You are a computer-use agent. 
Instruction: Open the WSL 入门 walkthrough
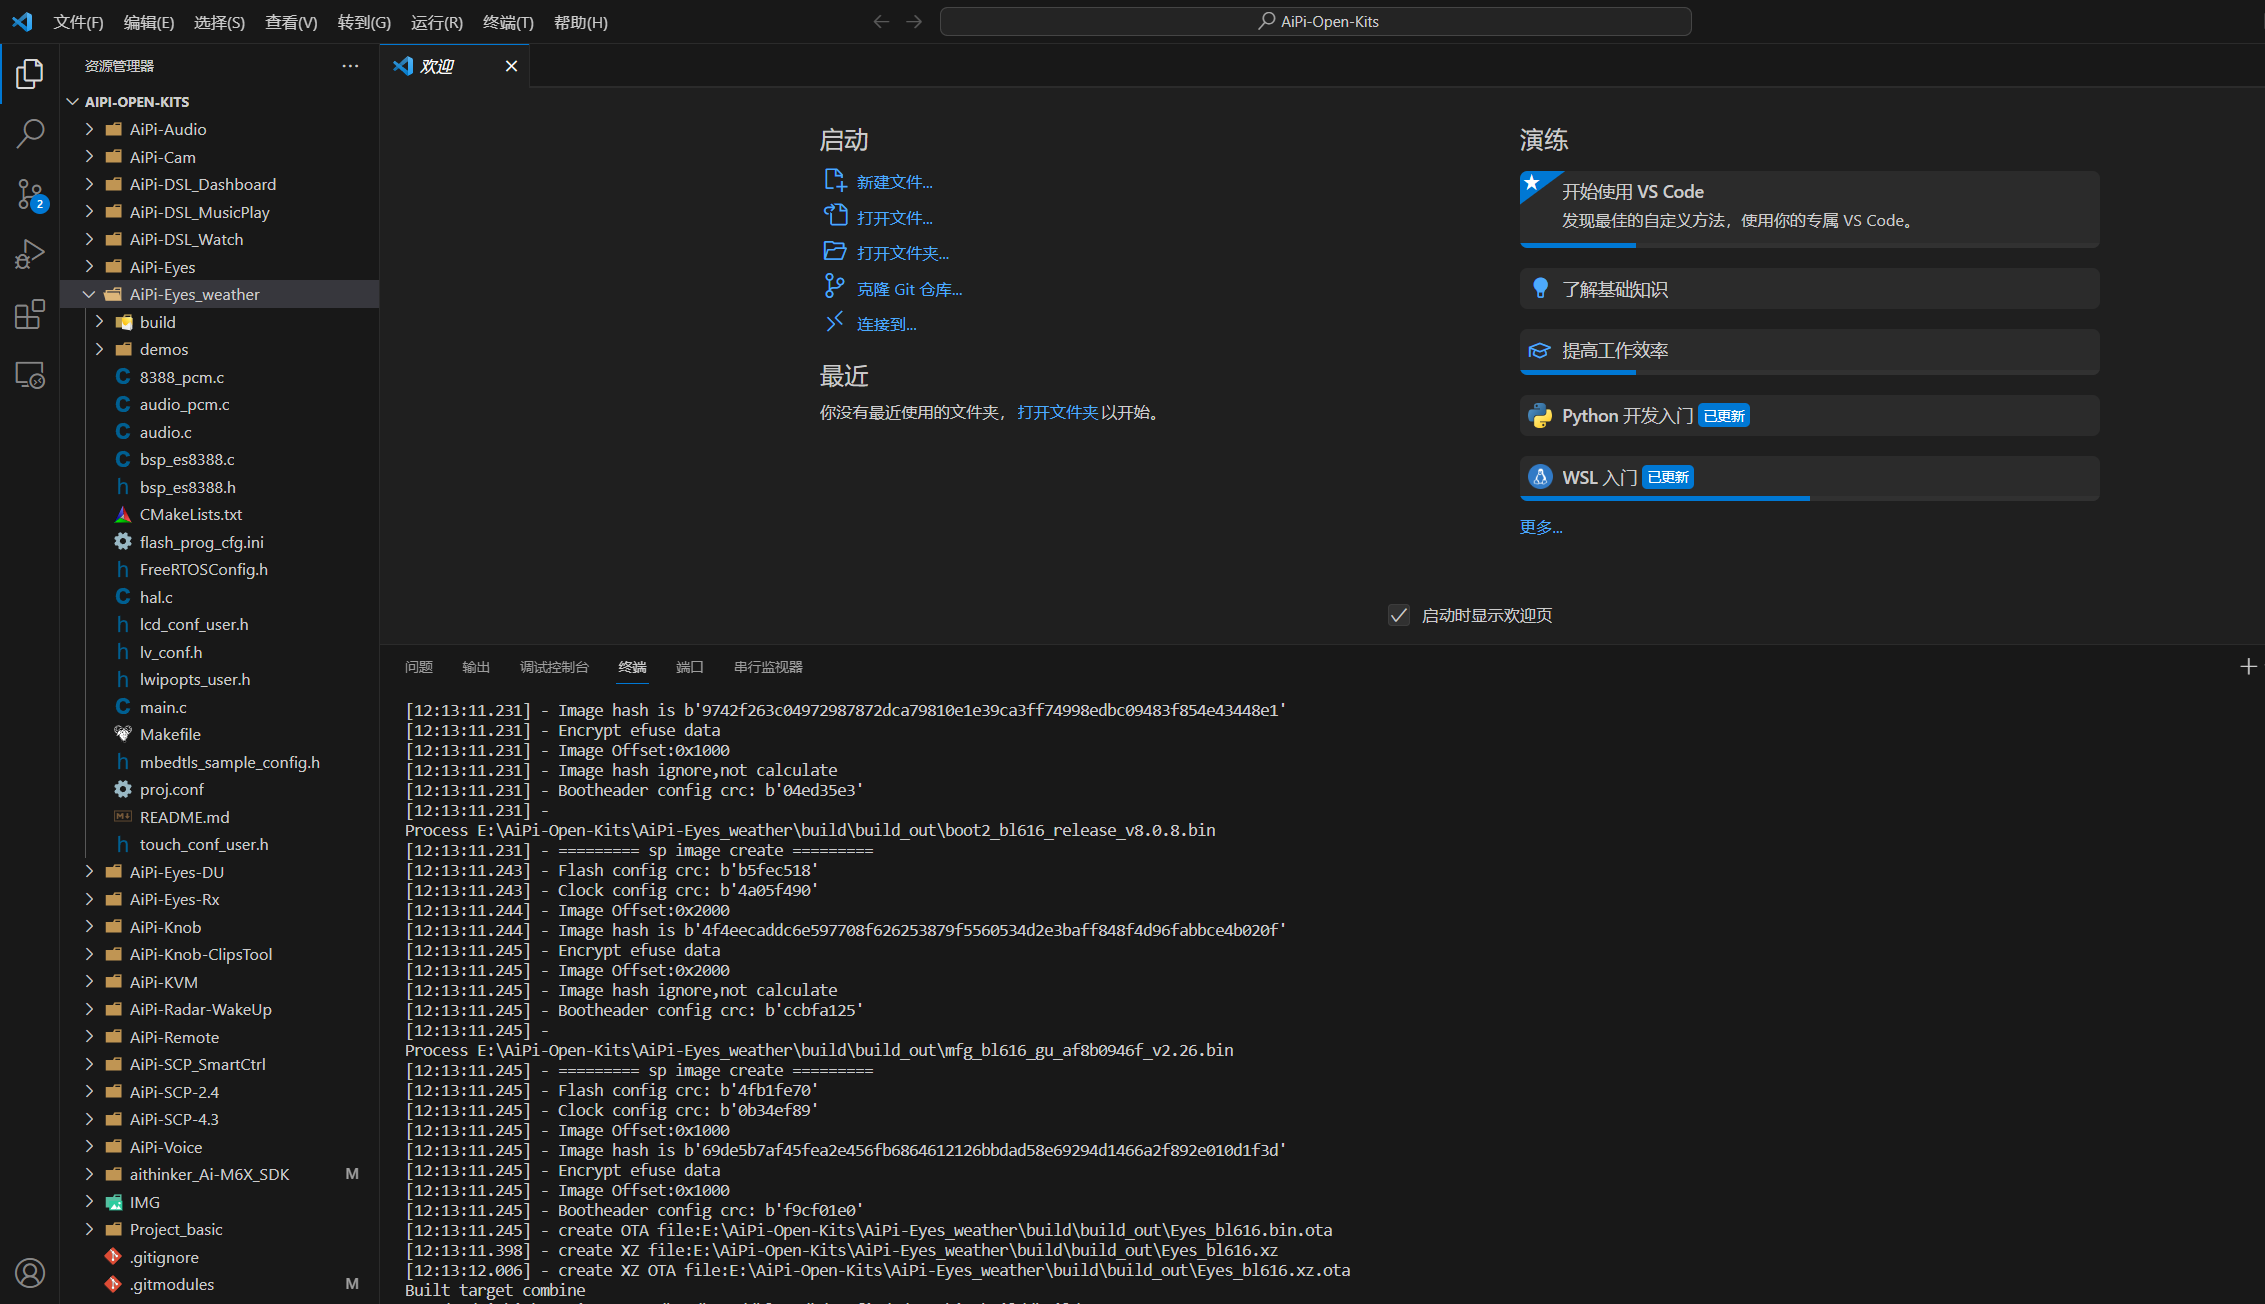1809,478
